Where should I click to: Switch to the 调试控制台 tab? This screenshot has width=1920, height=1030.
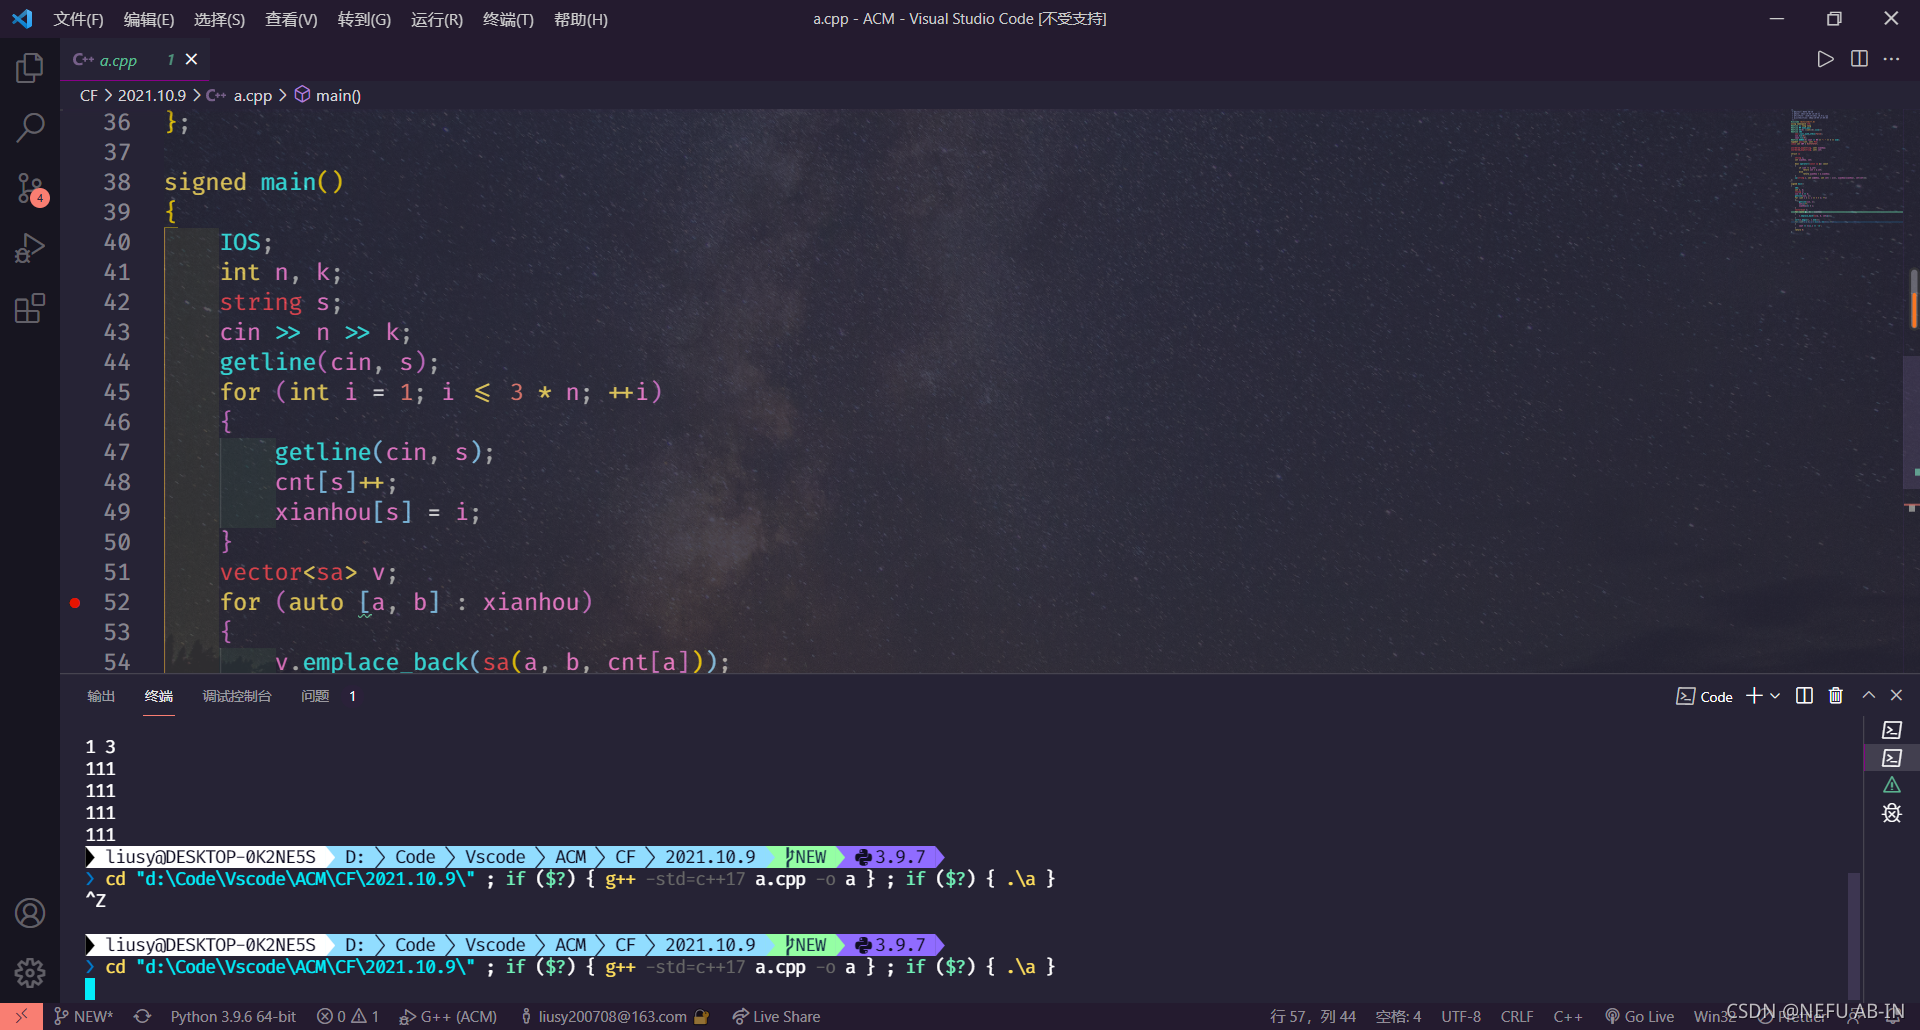click(237, 696)
